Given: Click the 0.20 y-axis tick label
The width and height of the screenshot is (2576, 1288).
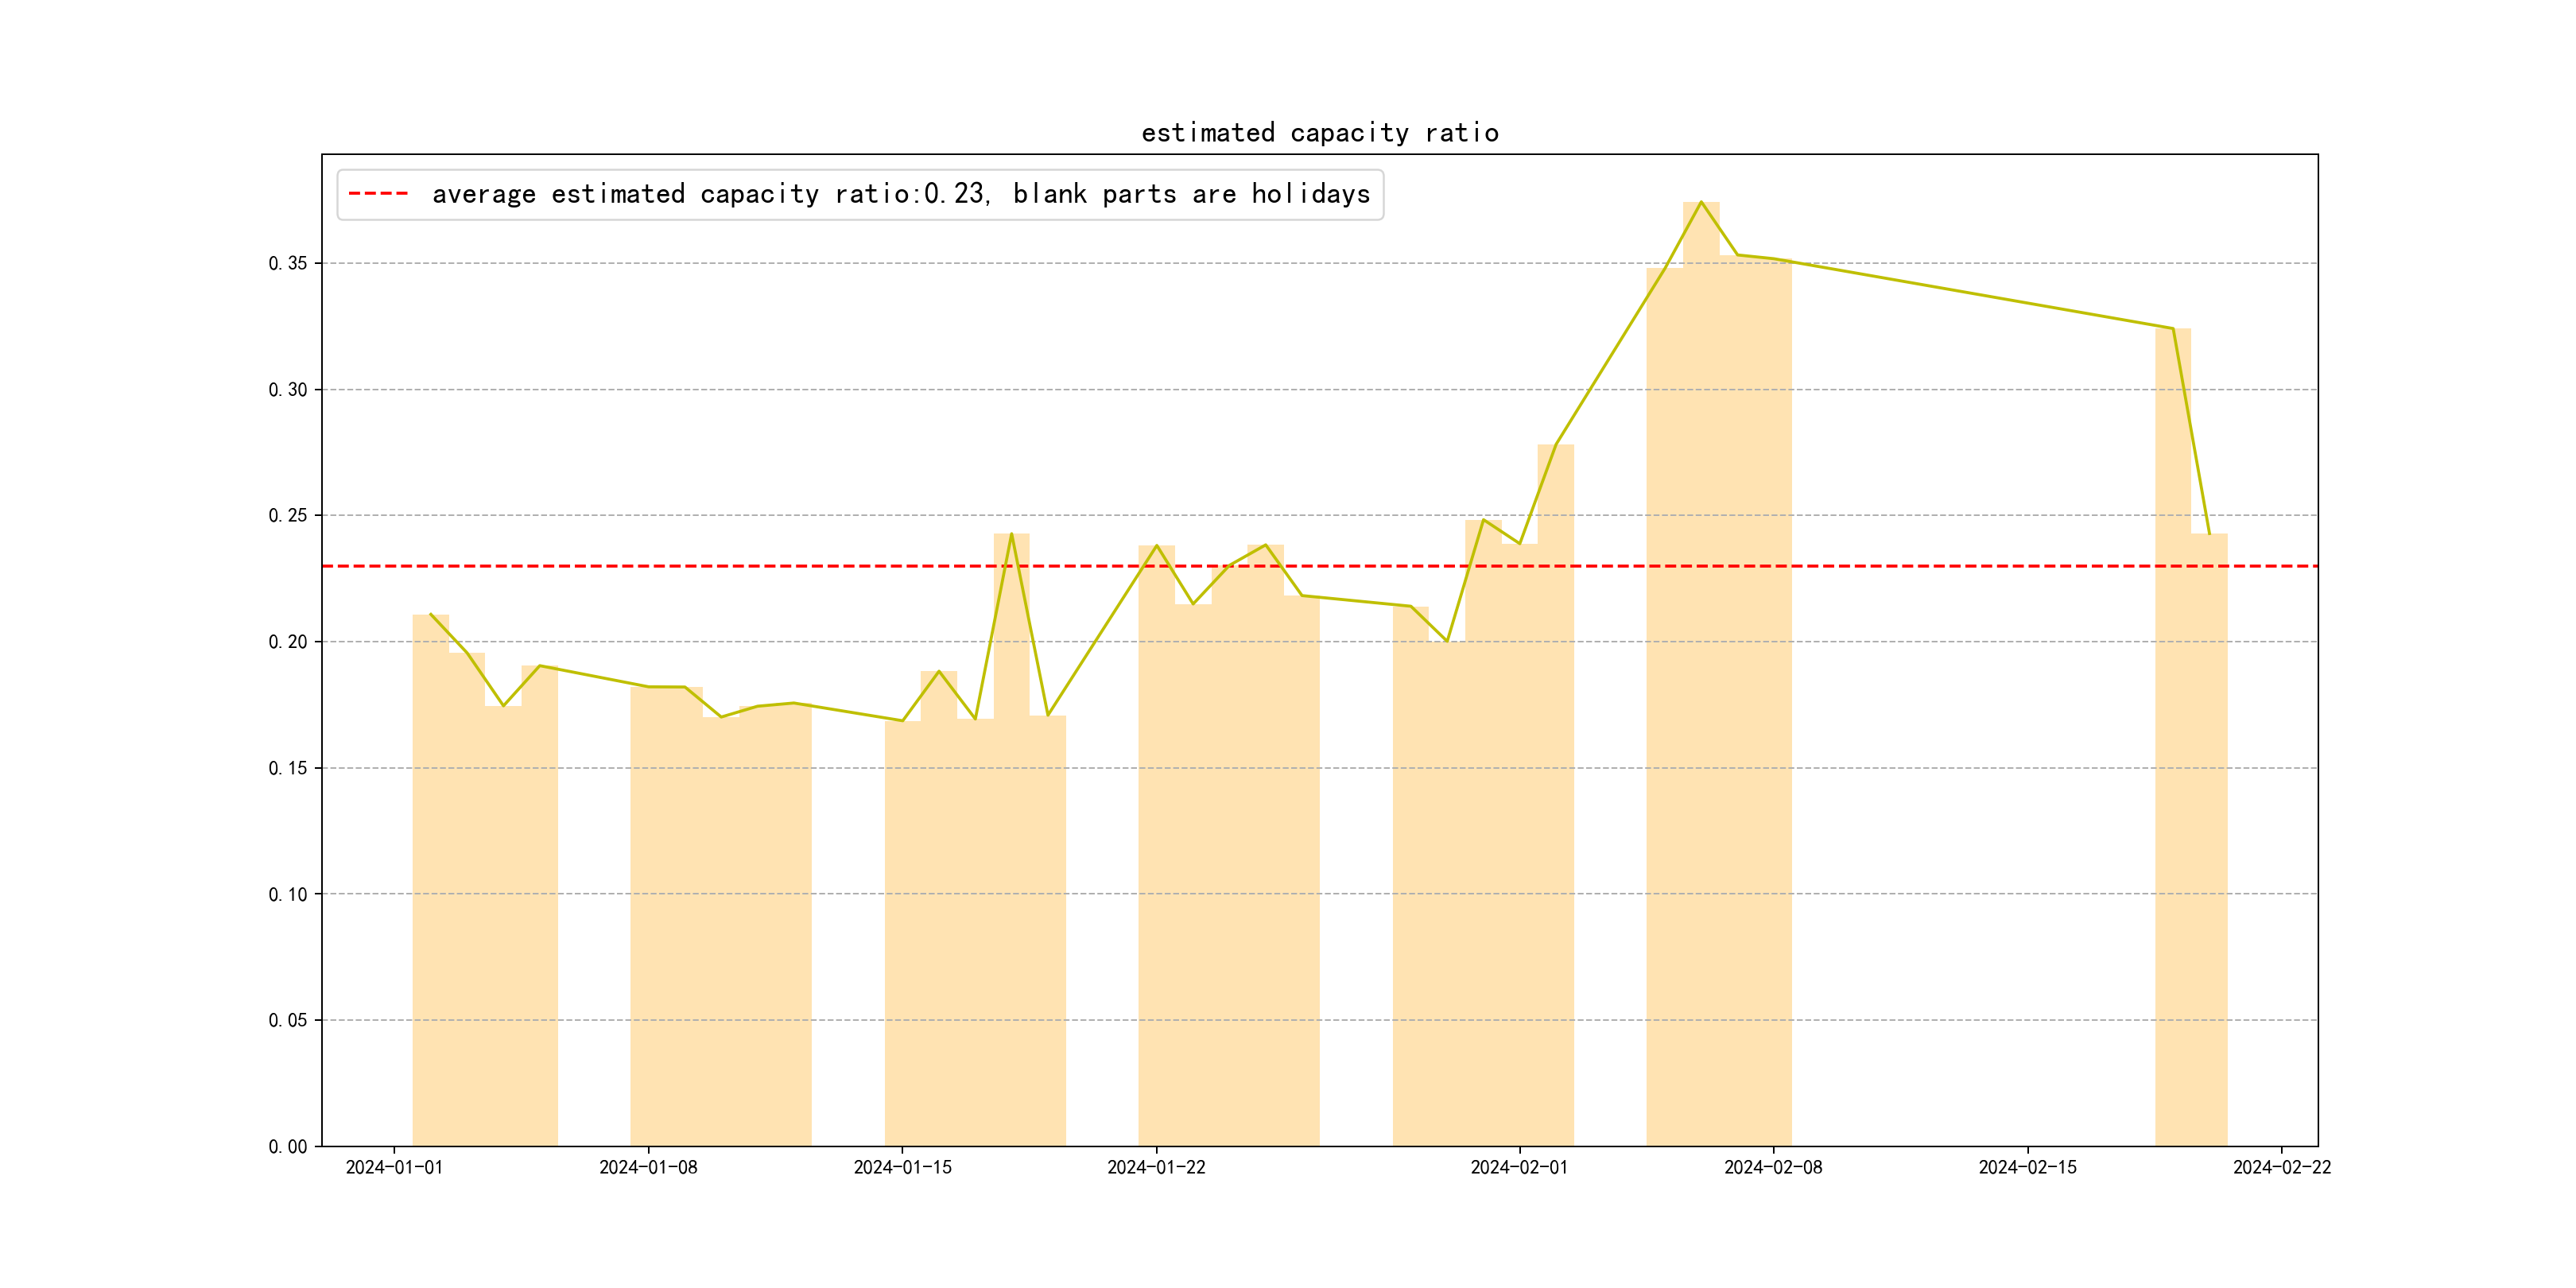Looking at the screenshot, I should pyautogui.click(x=288, y=642).
